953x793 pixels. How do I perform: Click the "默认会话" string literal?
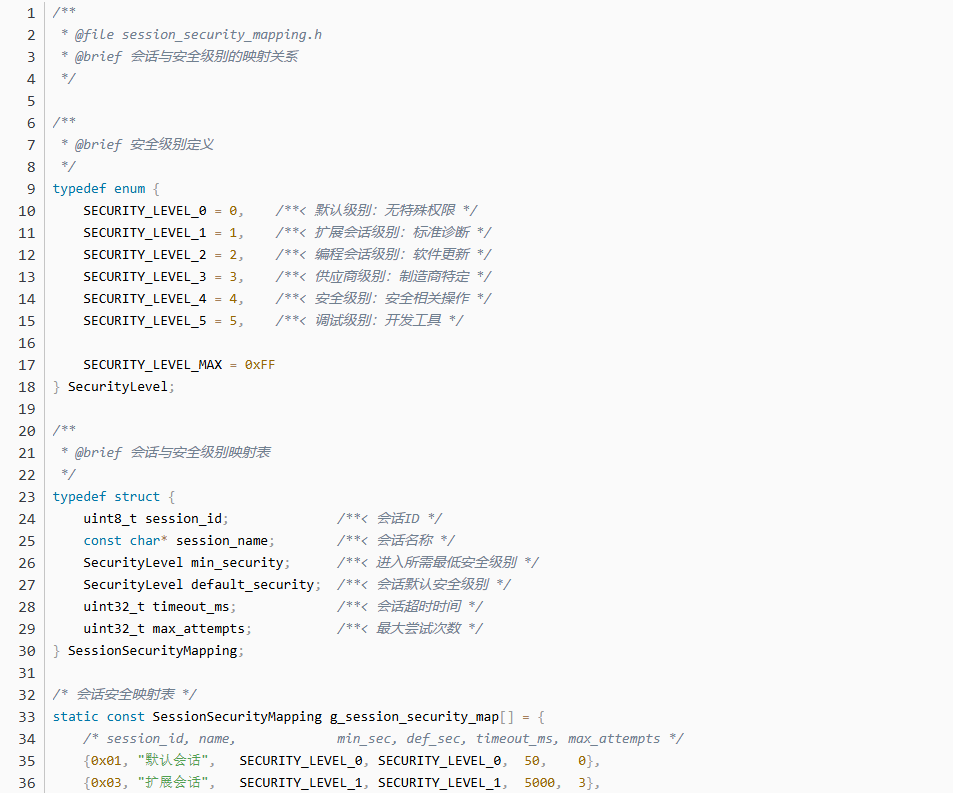tap(167, 760)
